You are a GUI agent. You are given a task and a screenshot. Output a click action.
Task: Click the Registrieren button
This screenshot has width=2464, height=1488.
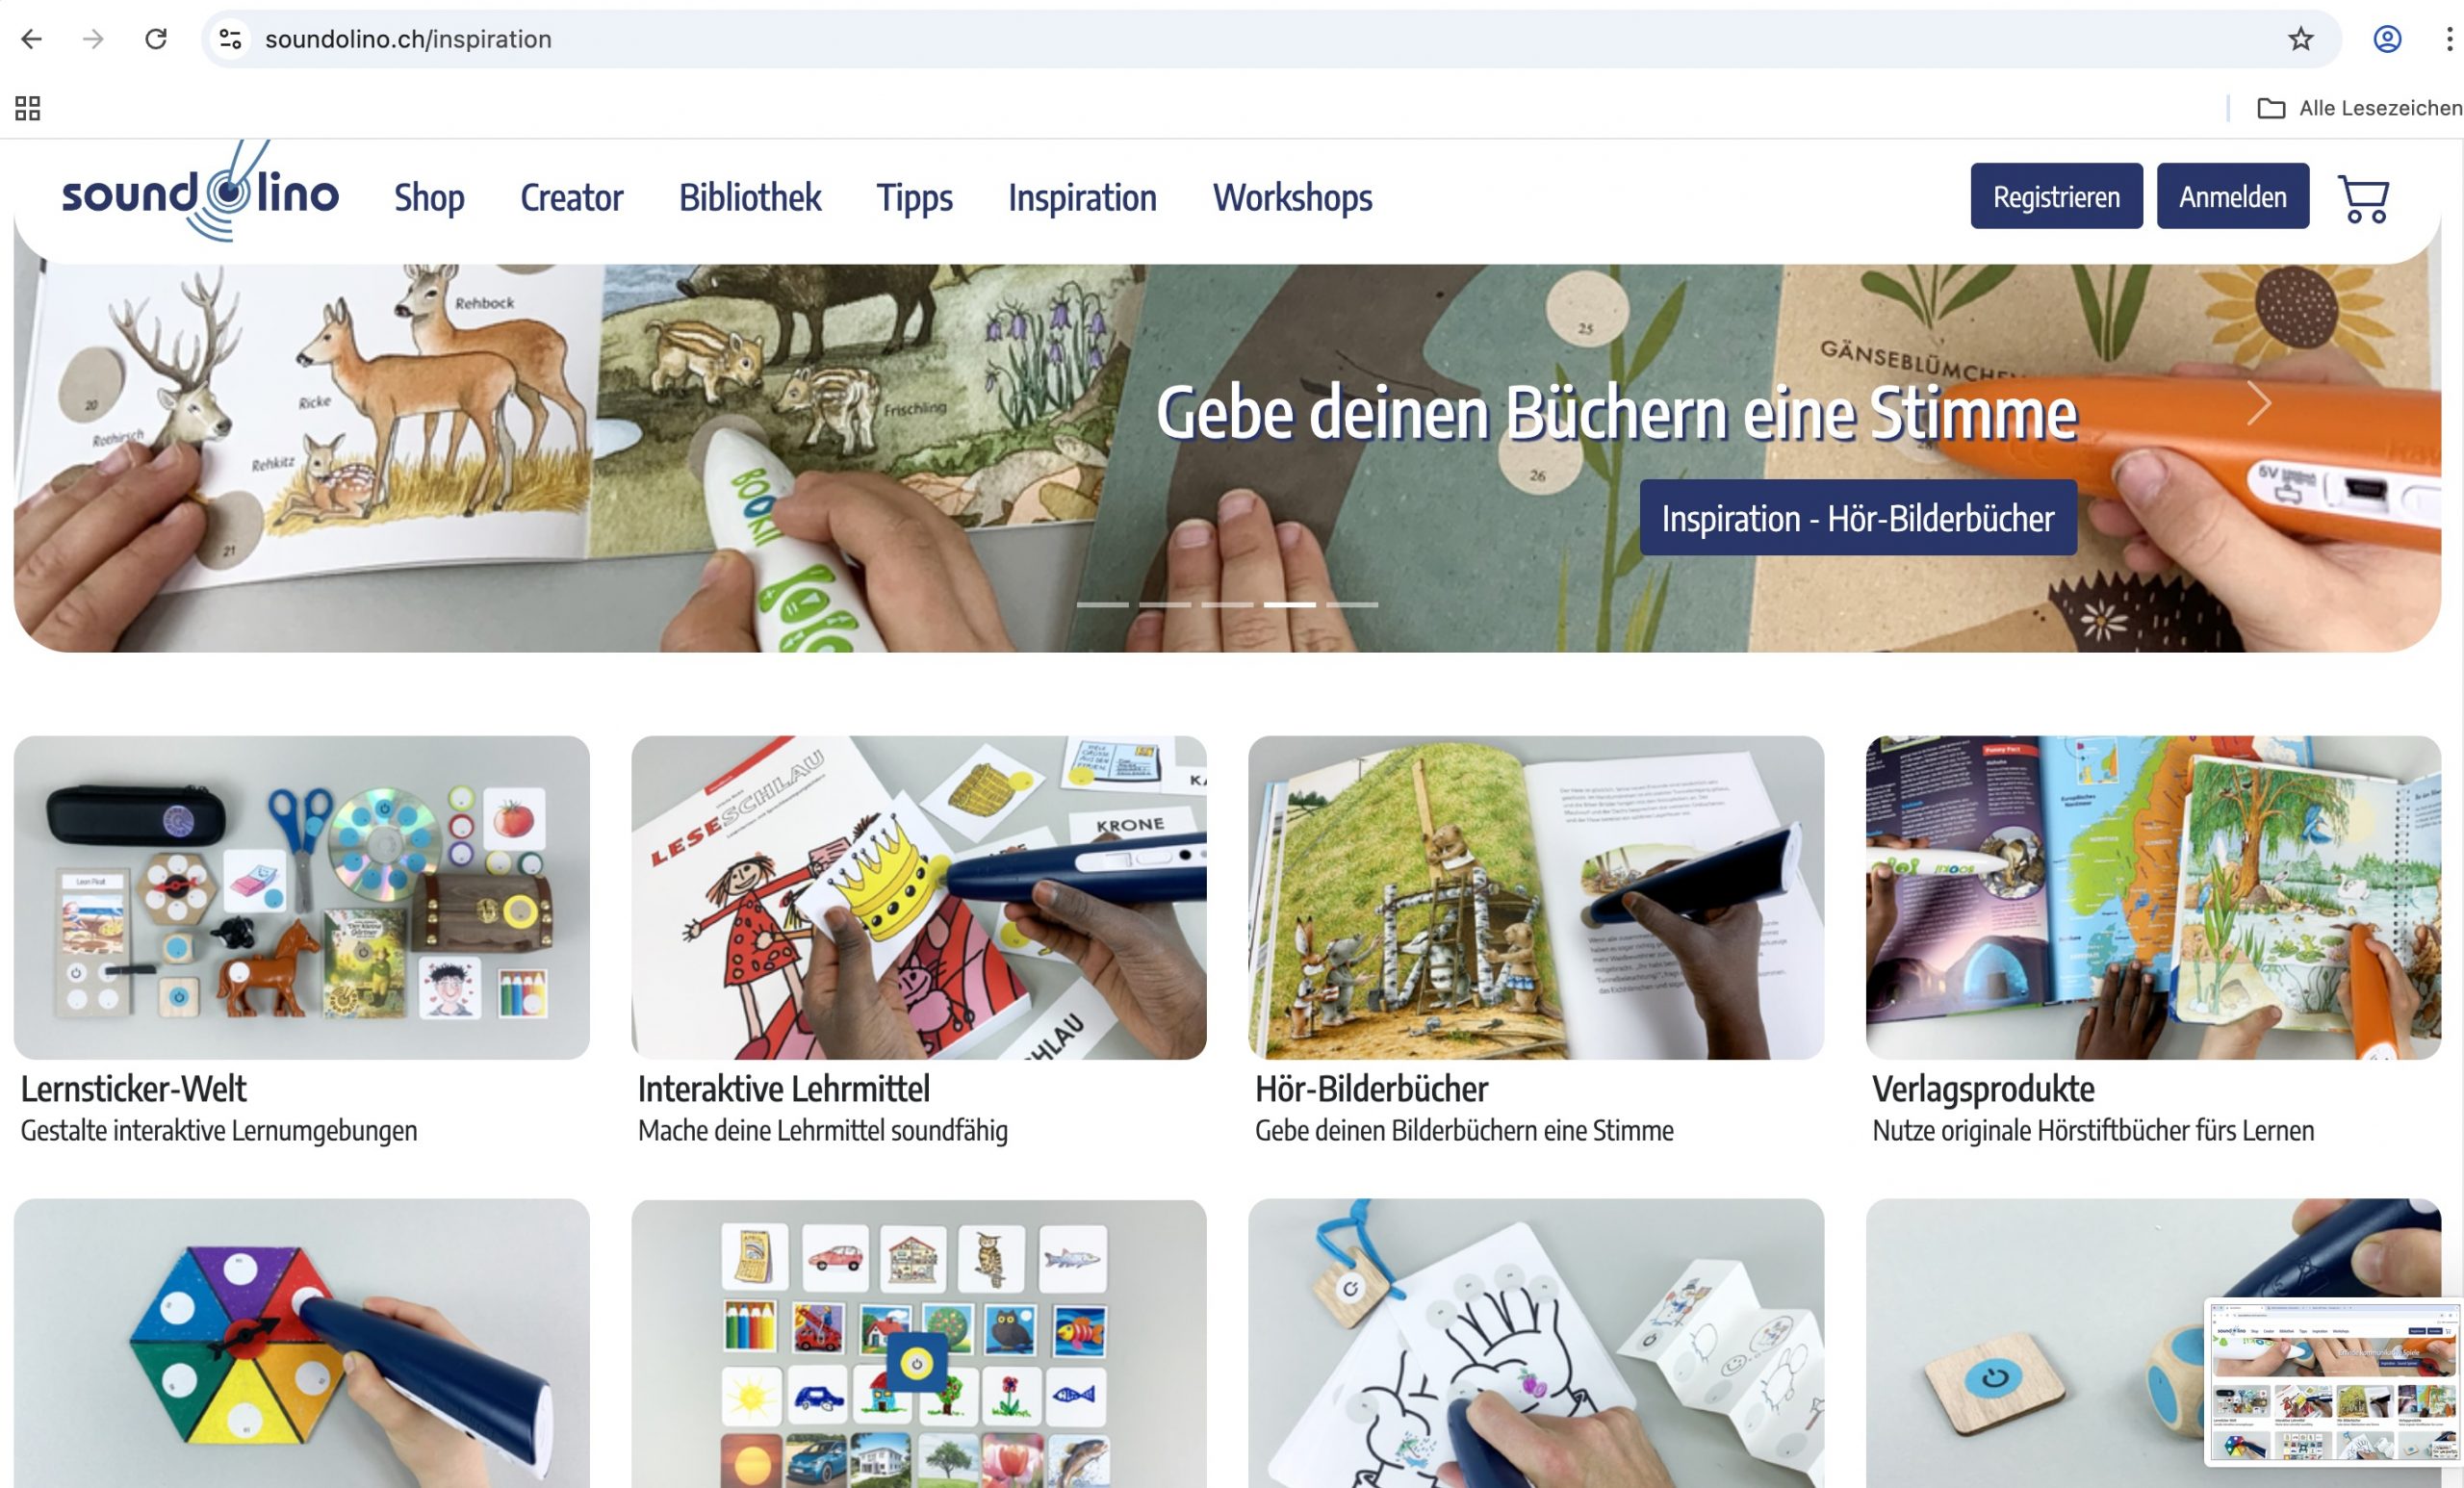tap(2056, 196)
